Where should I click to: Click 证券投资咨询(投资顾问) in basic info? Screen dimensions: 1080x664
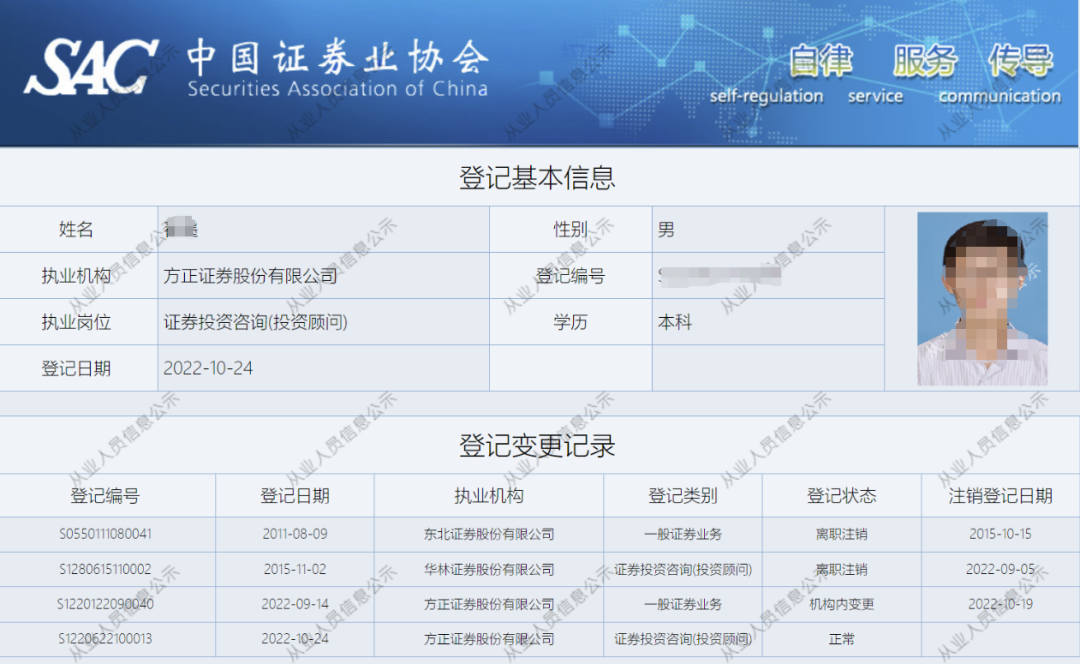256,322
